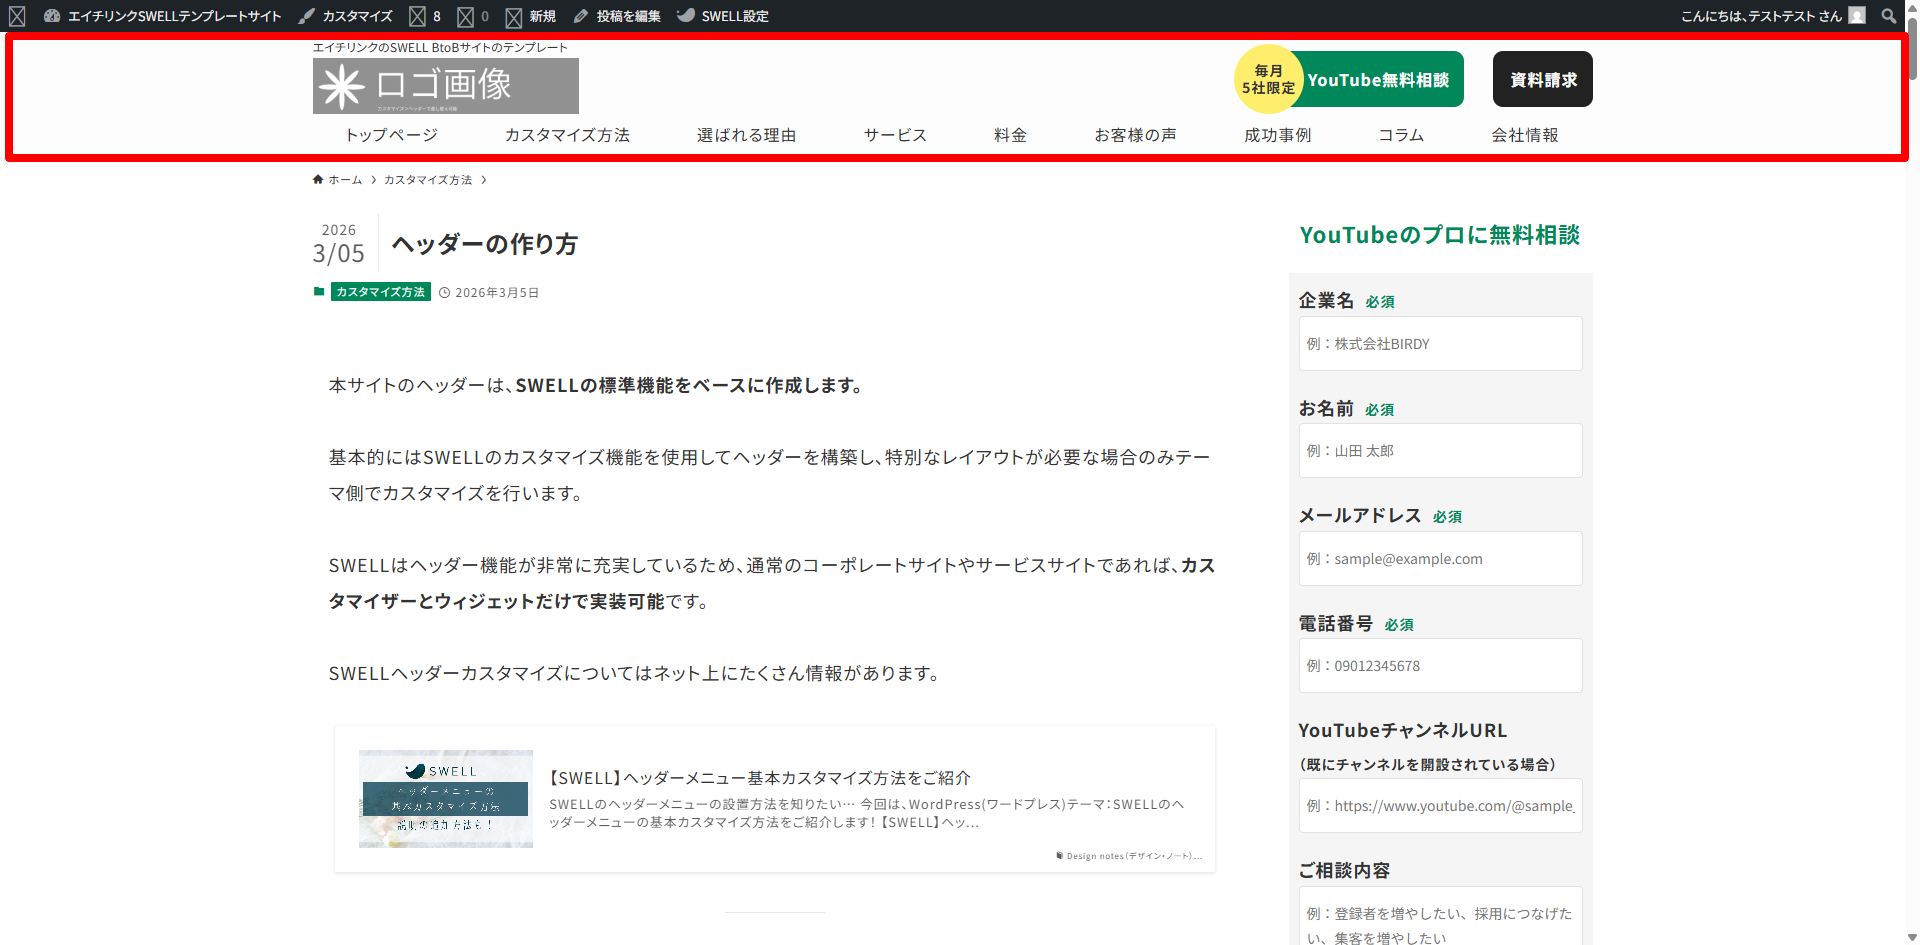The image size is (1920, 945).
Task: Go to the 料金 navigation item
Action: tap(1010, 135)
